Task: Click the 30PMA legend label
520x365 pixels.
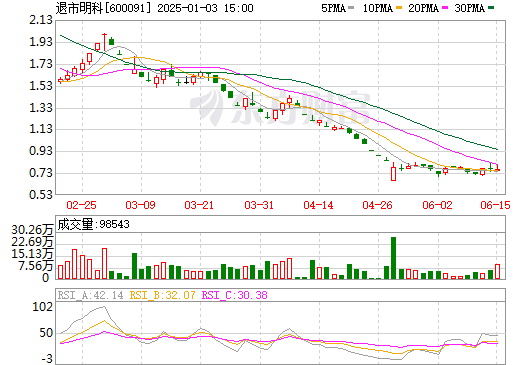Action: pyautogui.click(x=469, y=8)
